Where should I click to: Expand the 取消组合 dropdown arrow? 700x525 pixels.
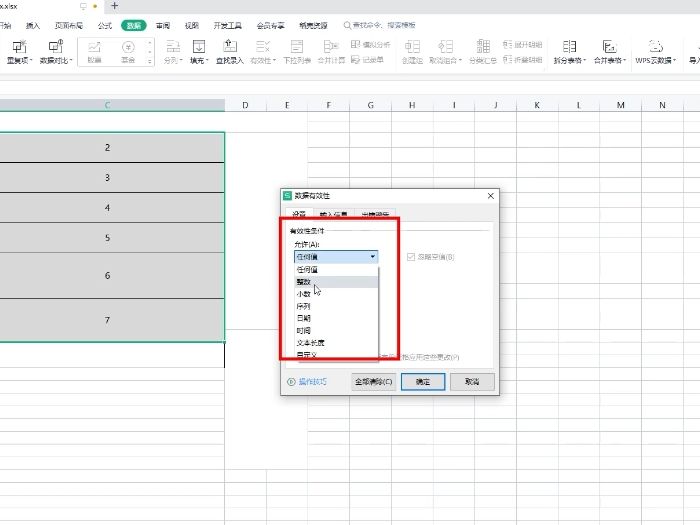tap(460, 60)
